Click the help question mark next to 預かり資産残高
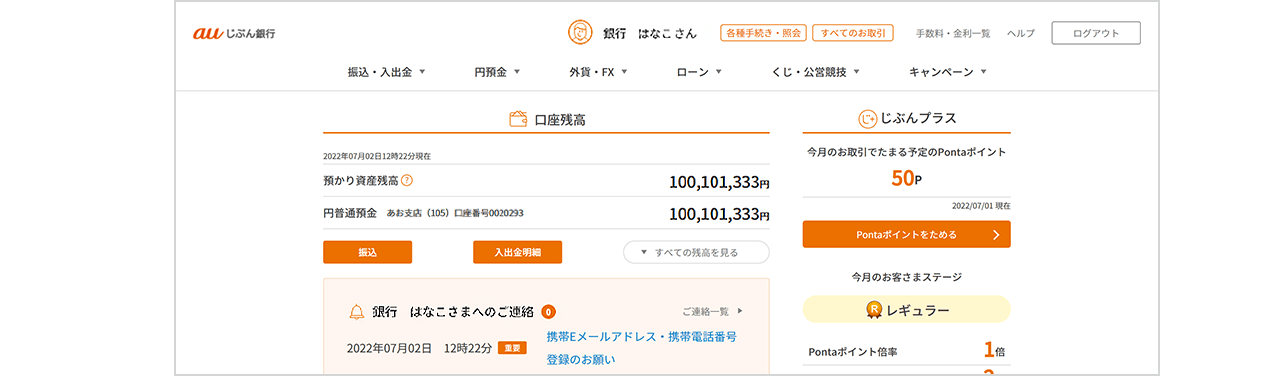 (x=407, y=181)
